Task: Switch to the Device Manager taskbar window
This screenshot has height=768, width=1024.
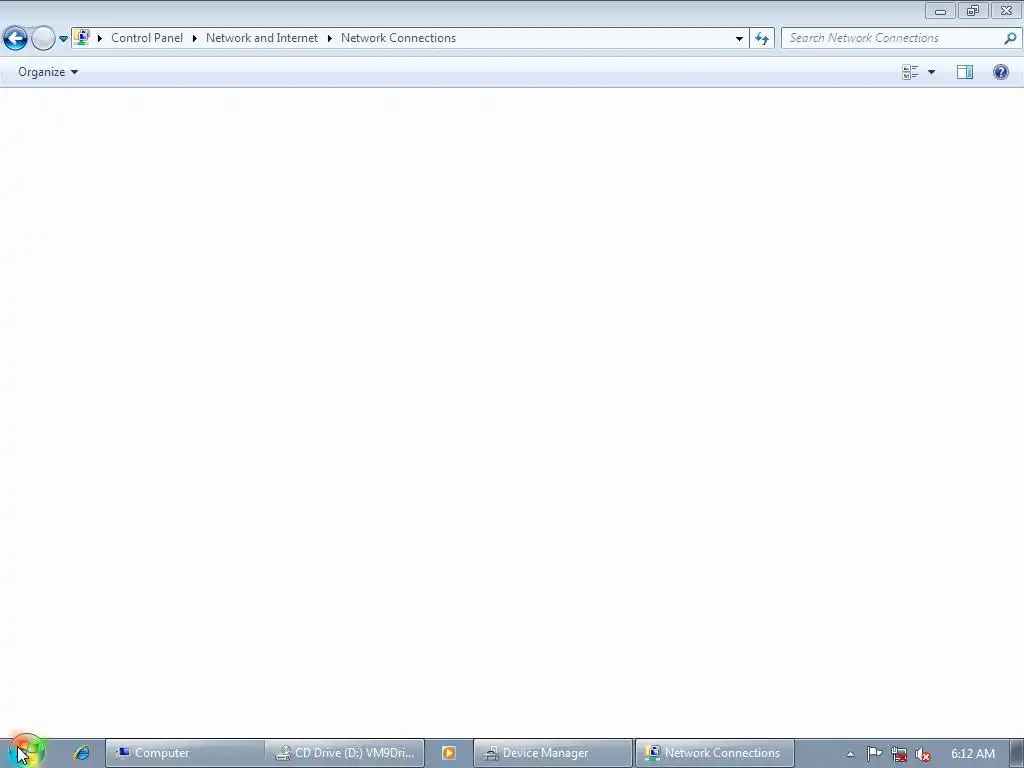Action: (x=552, y=753)
